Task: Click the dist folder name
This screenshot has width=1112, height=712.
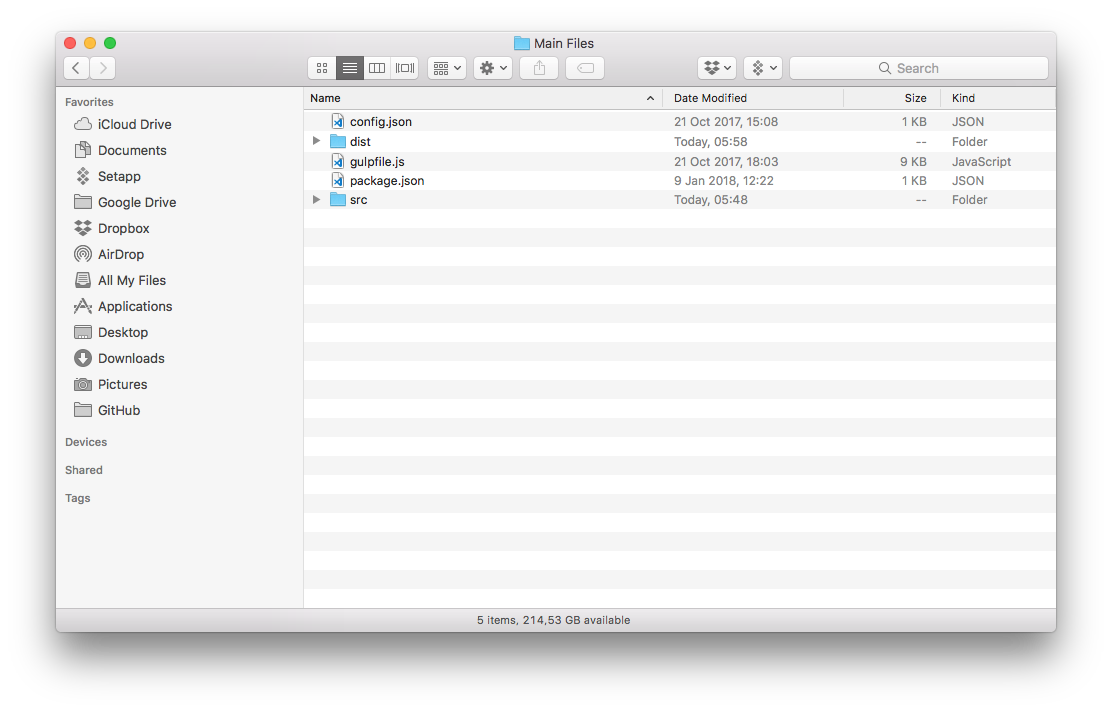Action: click(x=360, y=142)
